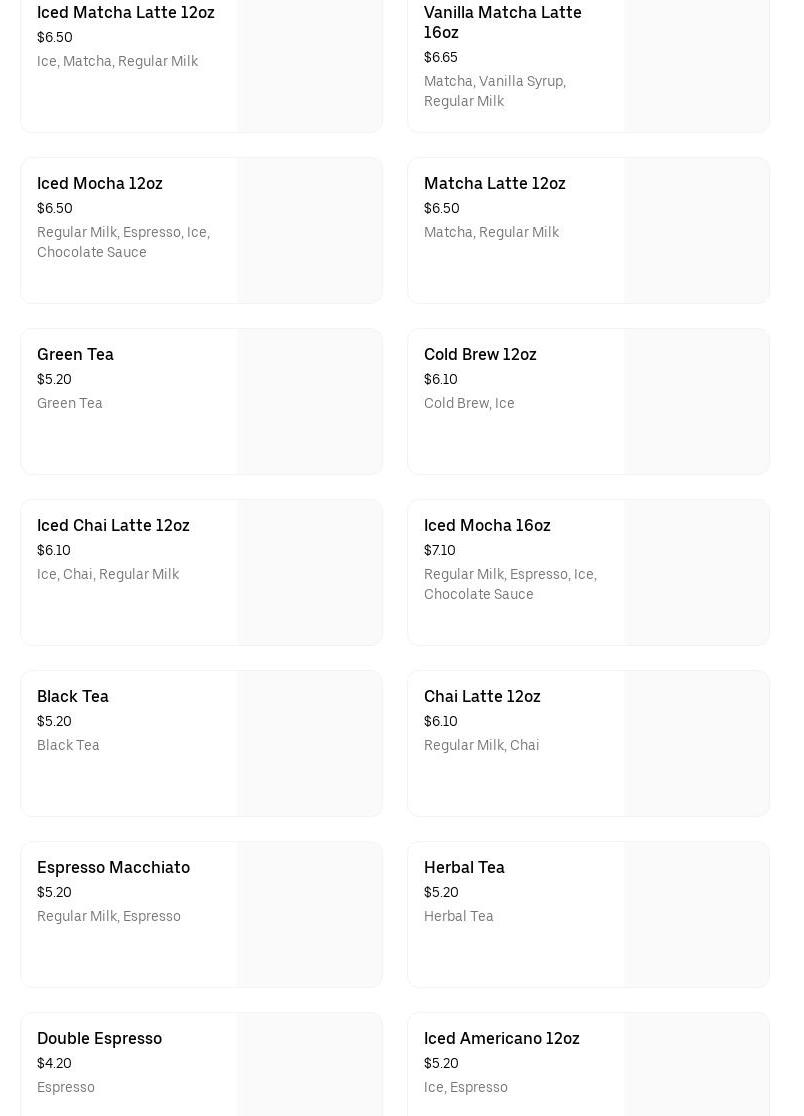Open the Espresso Macchiato image thumbnail
The width and height of the screenshot is (804, 1116).
coord(310,915)
